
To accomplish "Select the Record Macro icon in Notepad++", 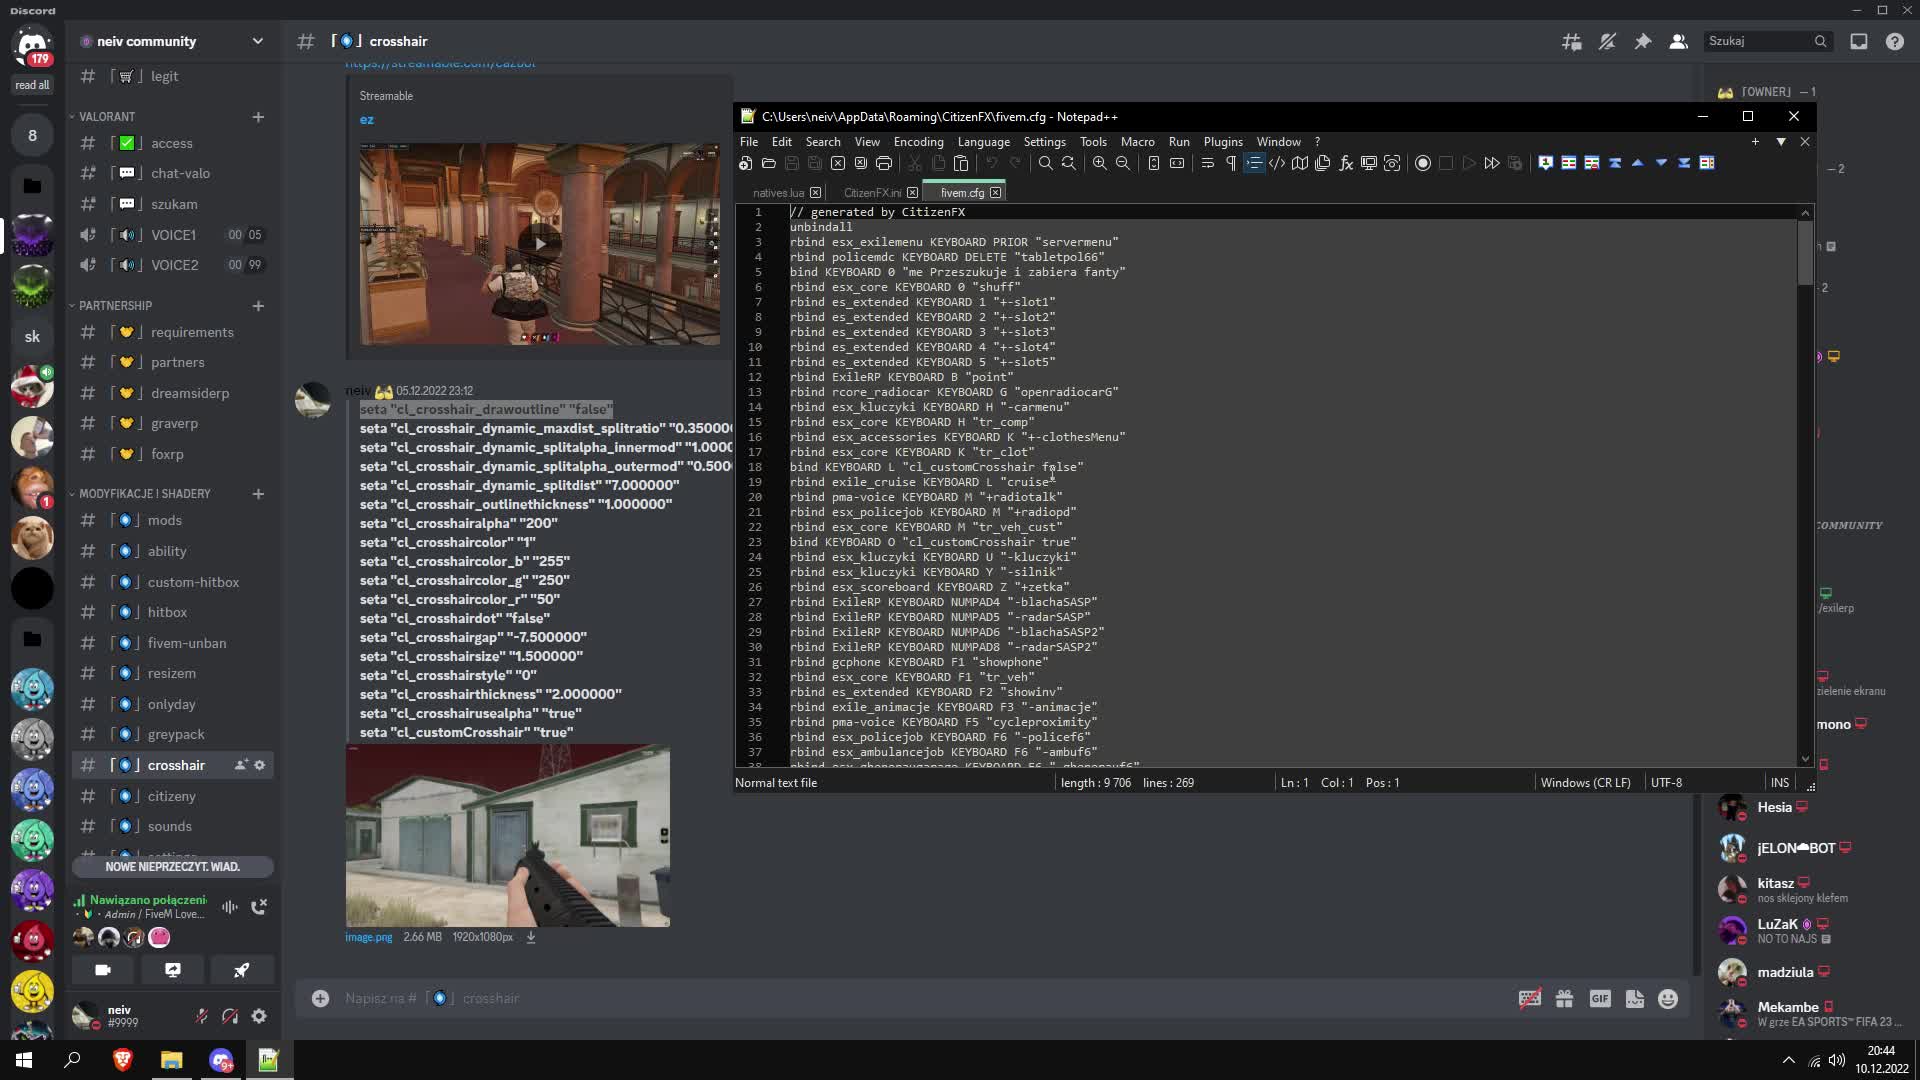I will [x=1422, y=163].
